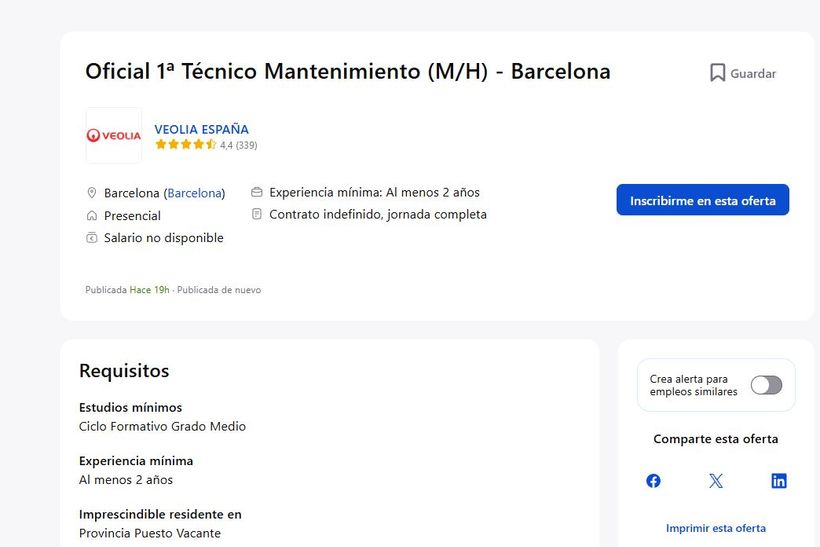Enable alert for similar jobs toggle
820x547 pixels.
click(x=766, y=385)
